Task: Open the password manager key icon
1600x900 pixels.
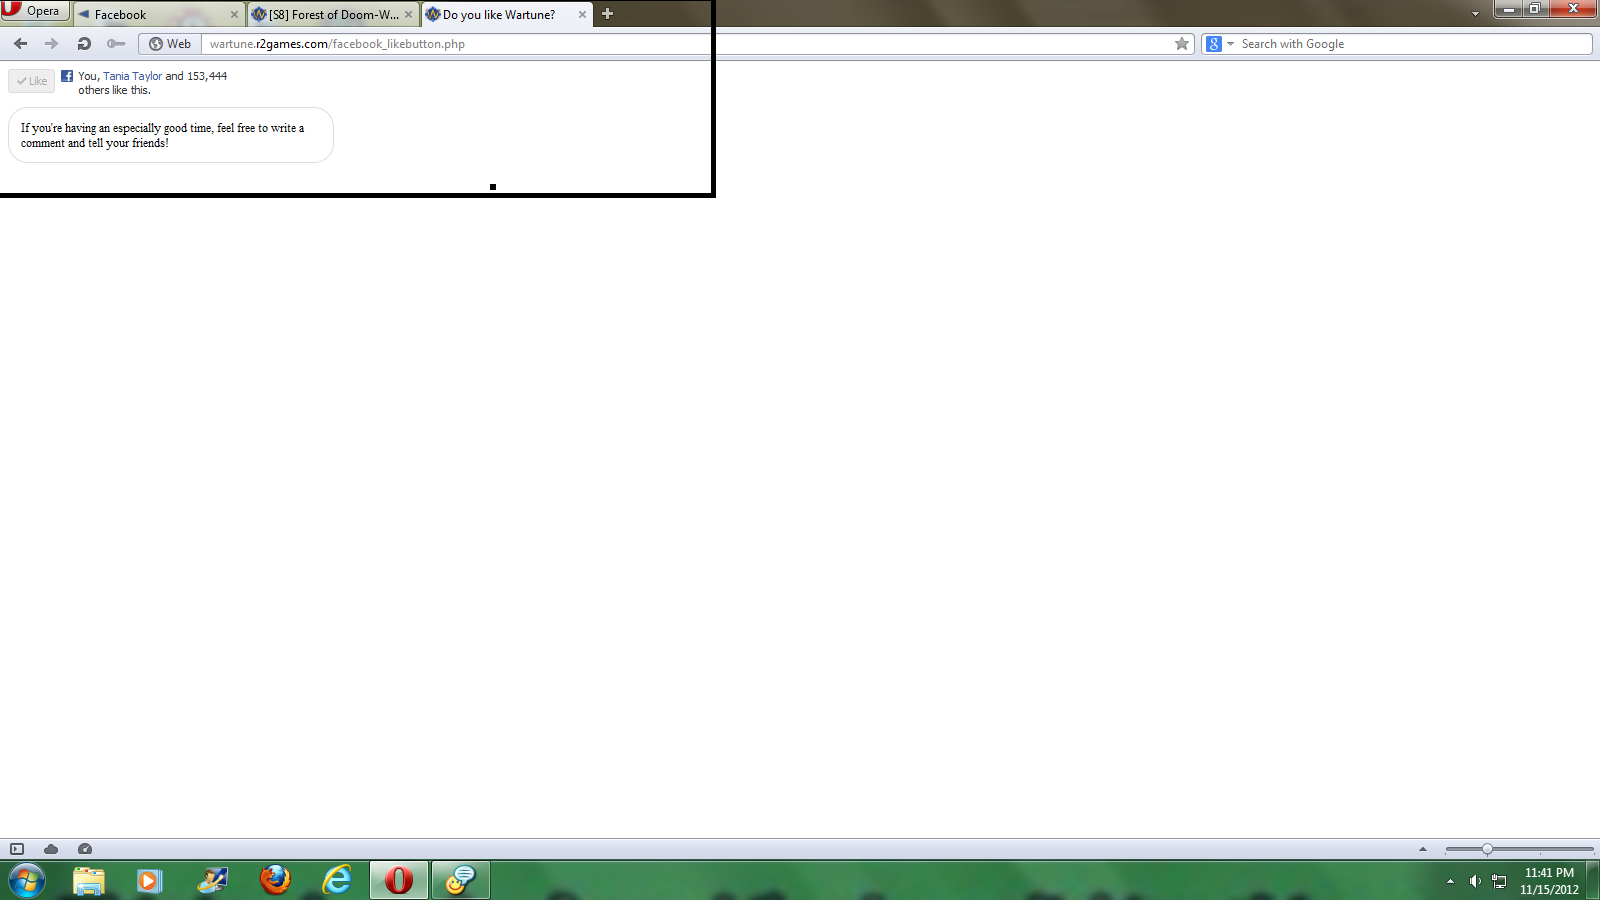Action: point(116,44)
